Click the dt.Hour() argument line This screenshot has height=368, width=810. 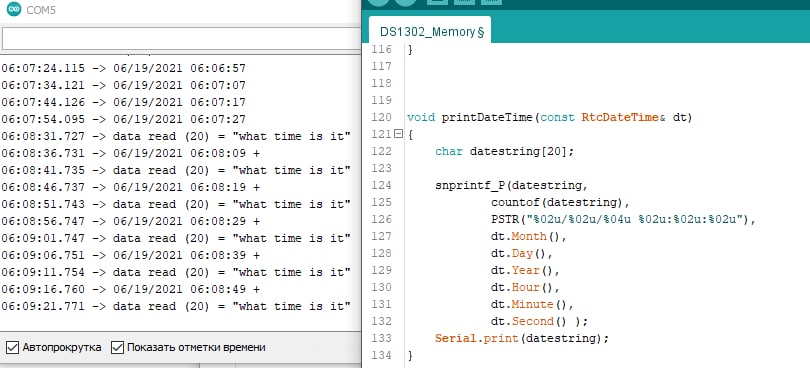click(525, 287)
